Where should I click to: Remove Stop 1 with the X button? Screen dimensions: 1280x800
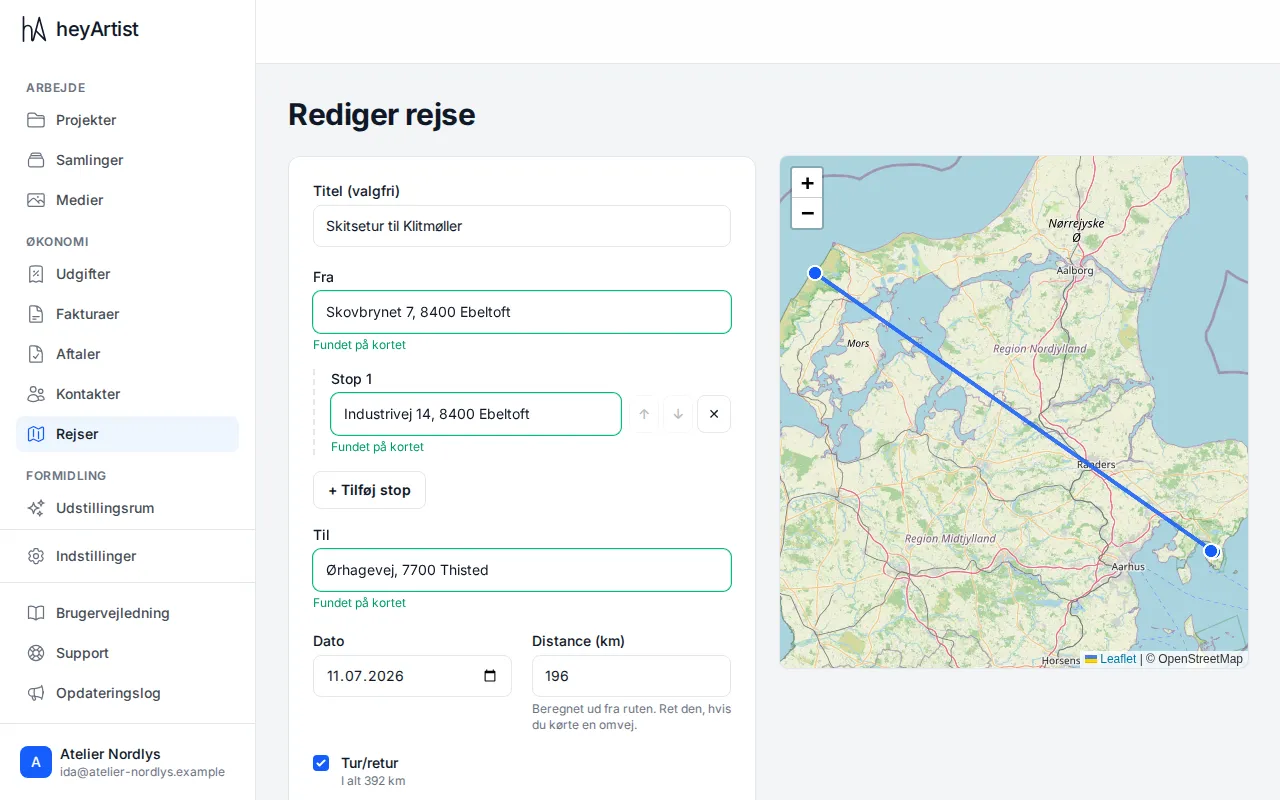coord(714,414)
